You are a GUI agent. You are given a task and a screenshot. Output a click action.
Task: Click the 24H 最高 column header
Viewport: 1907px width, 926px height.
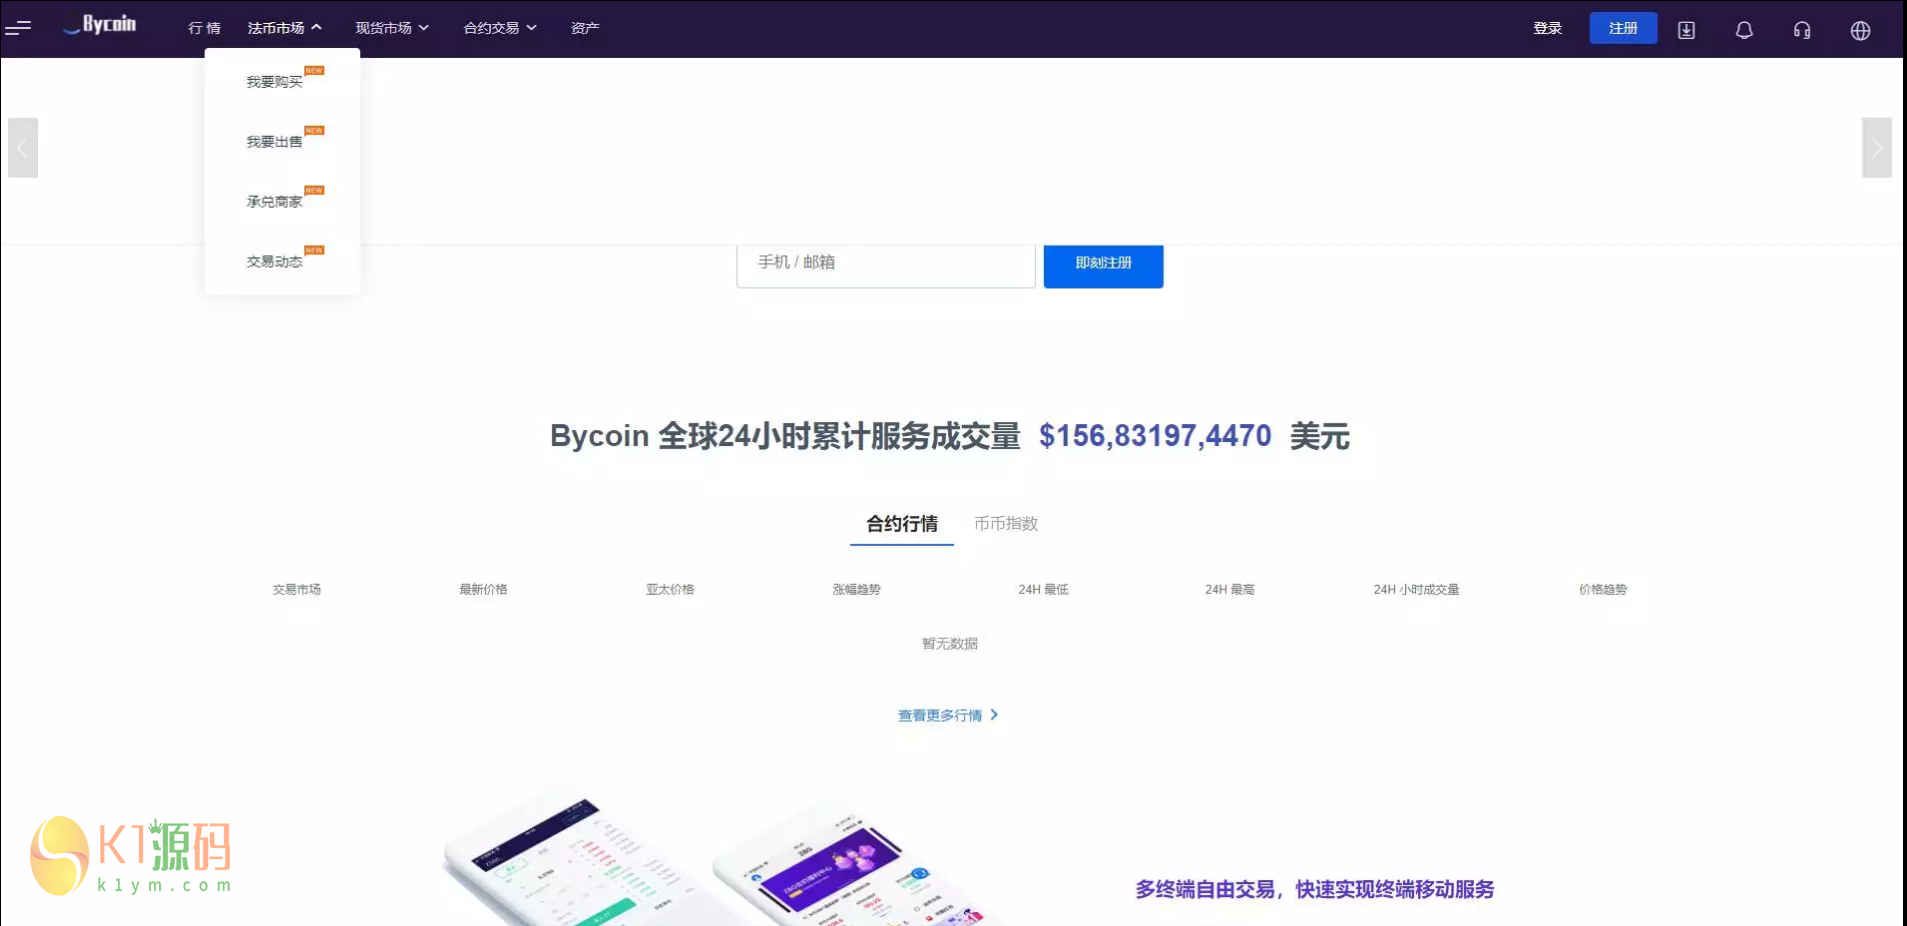1230,590
